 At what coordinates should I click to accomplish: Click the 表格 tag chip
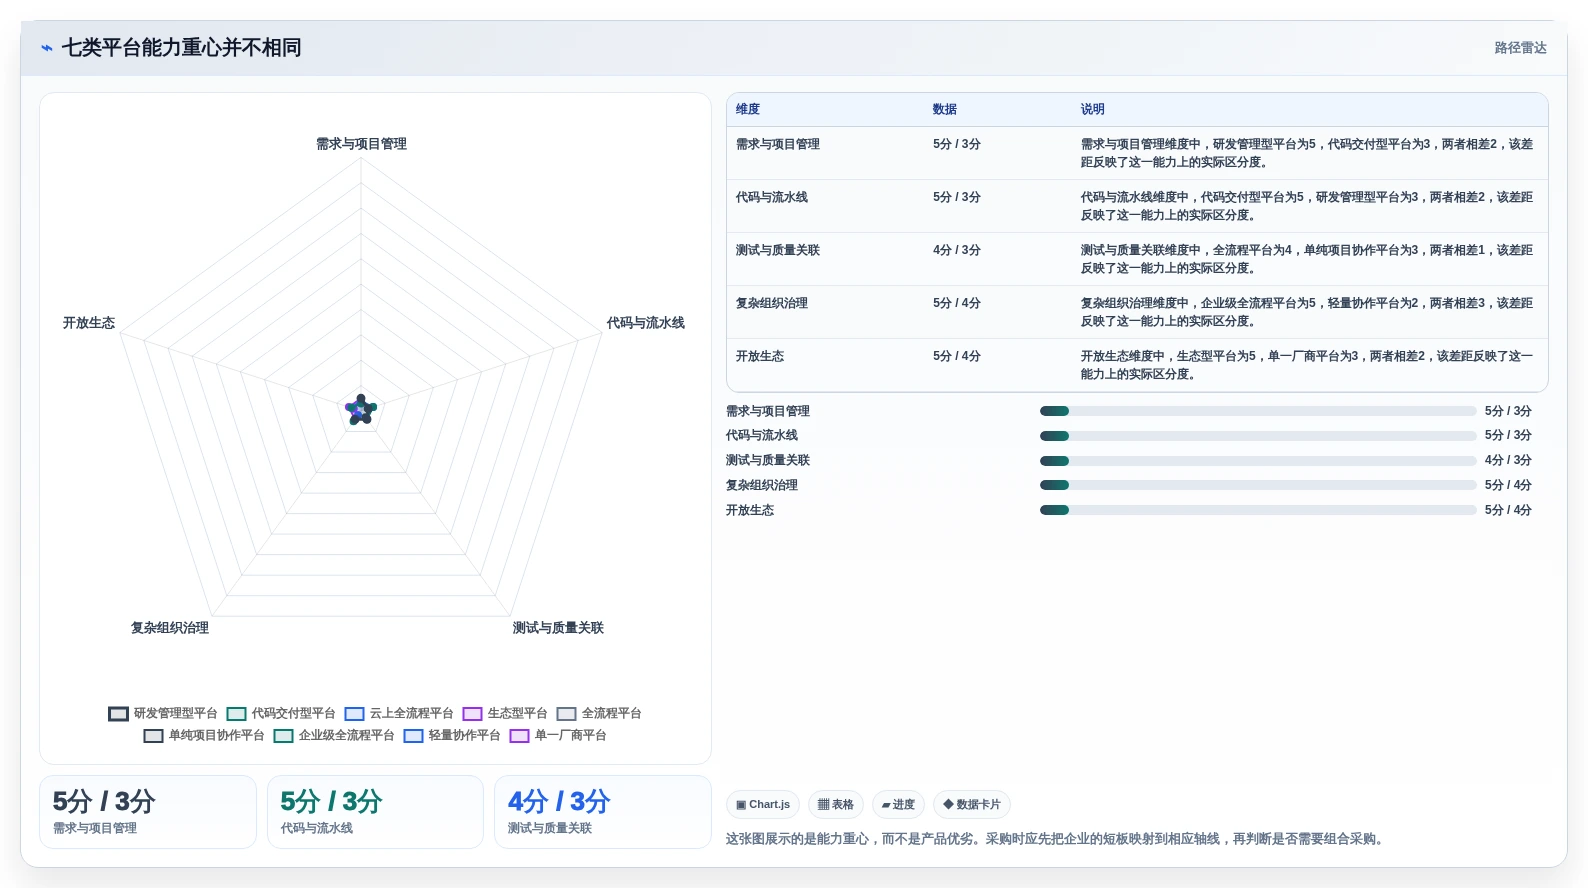tap(836, 804)
